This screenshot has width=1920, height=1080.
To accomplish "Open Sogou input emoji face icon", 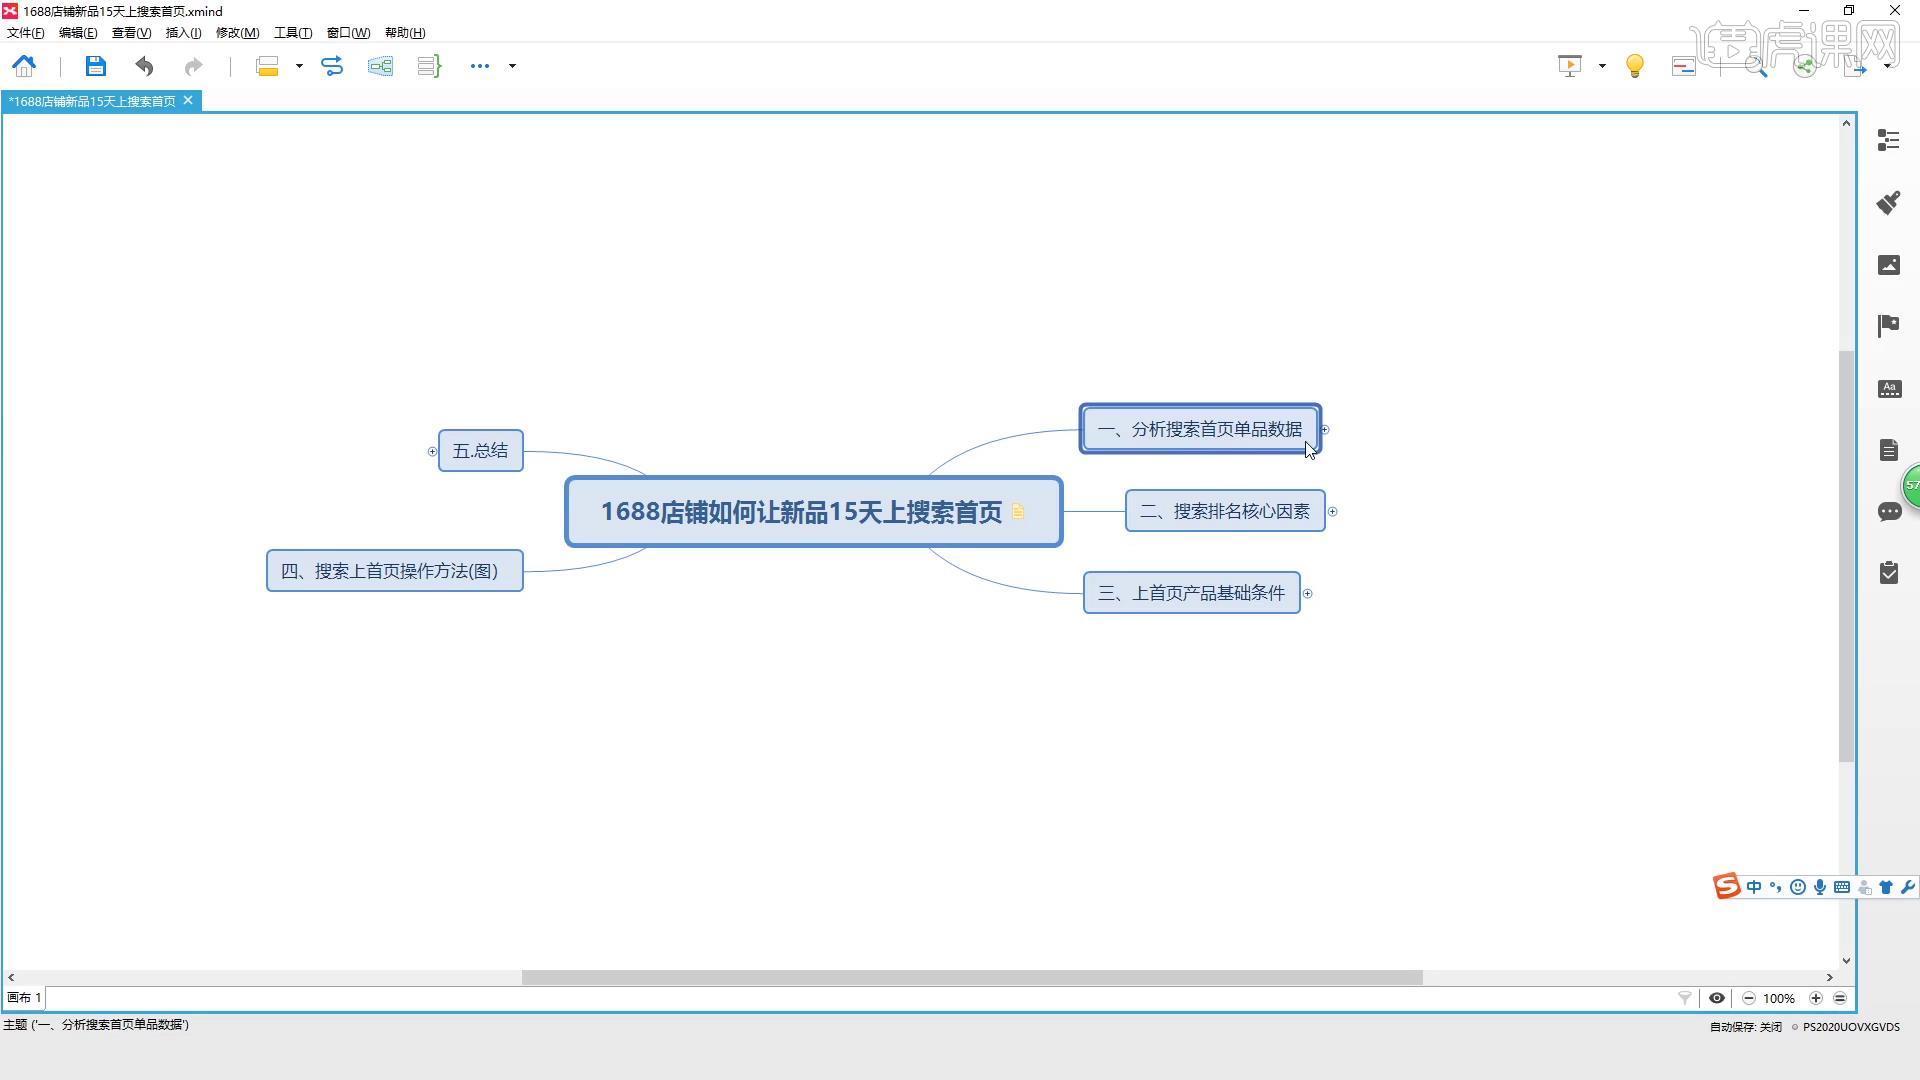I will (x=1798, y=887).
